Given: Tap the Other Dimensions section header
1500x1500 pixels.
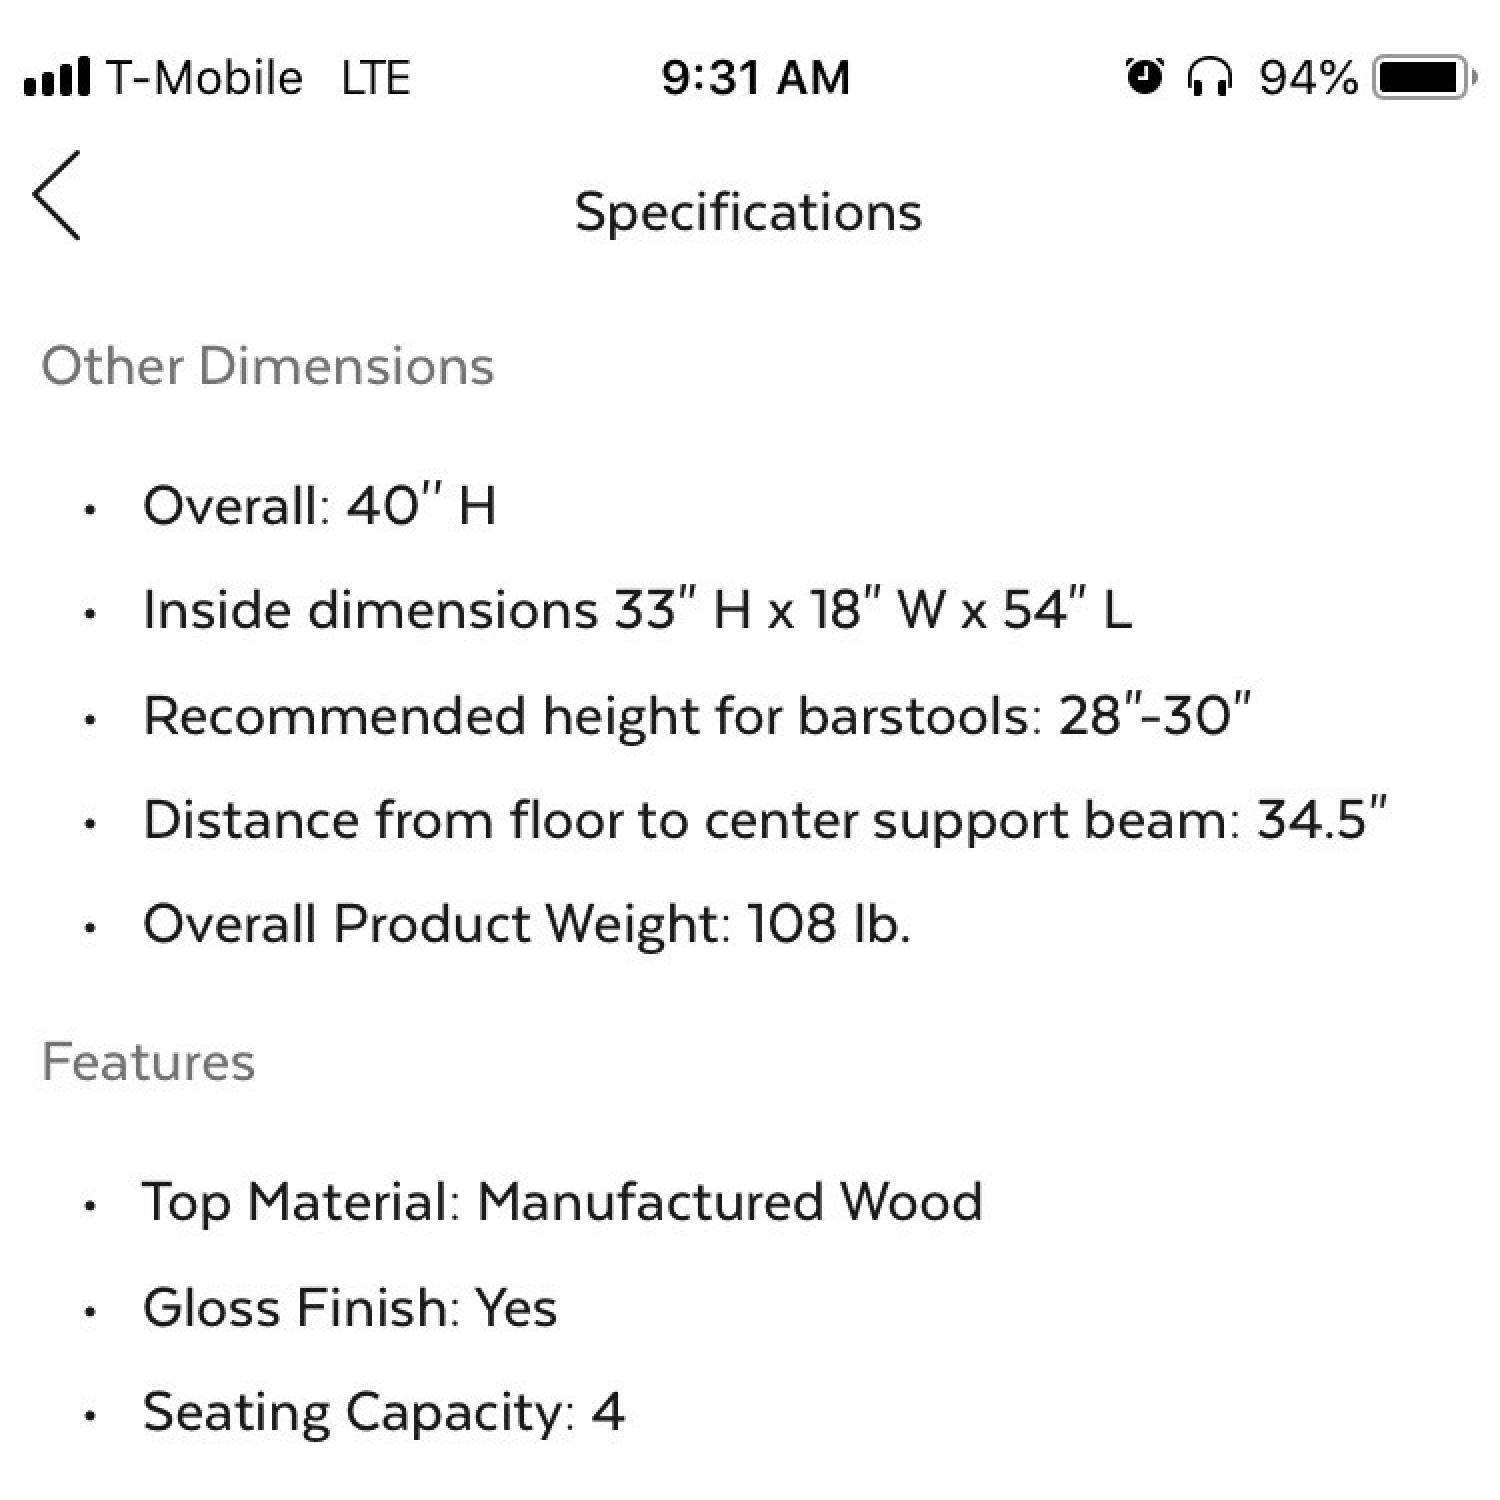Looking at the screenshot, I should click(268, 366).
